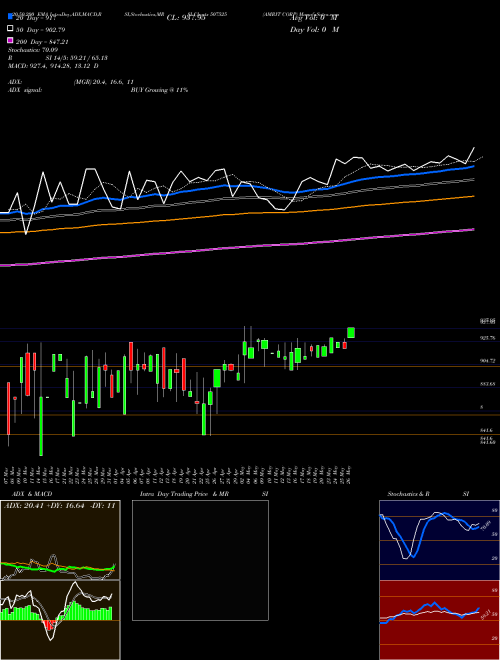Select the '50 Day = 902.79' legend text
The height and width of the screenshot is (660, 500).
(41, 30)
